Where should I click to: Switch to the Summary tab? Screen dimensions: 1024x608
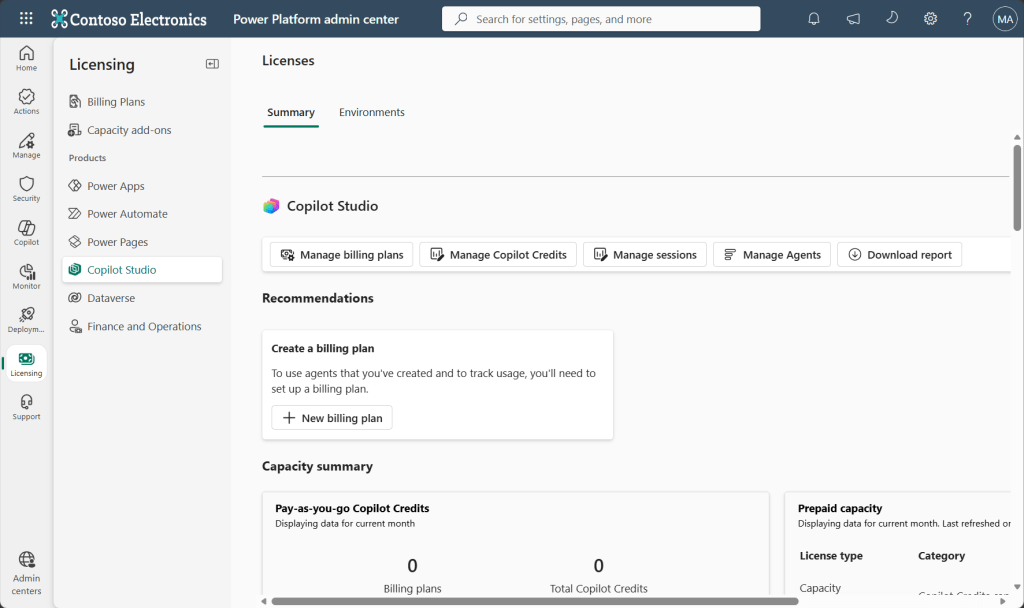click(x=291, y=112)
